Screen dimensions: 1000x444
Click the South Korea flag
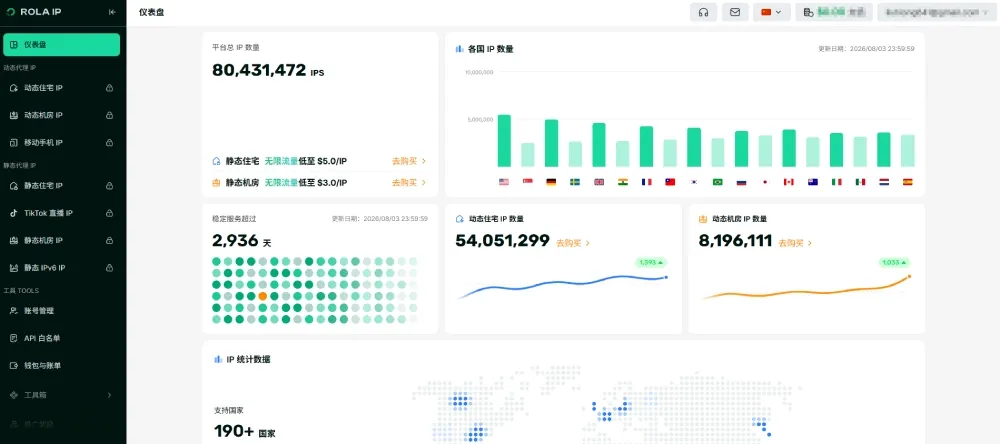coord(694,182)
